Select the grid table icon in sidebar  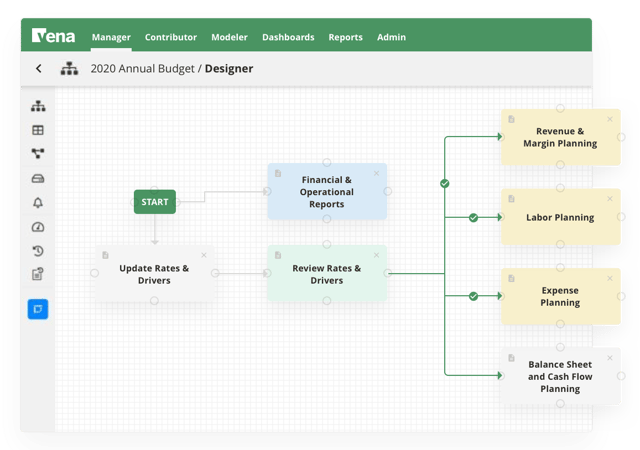click(x=38, y=130)
